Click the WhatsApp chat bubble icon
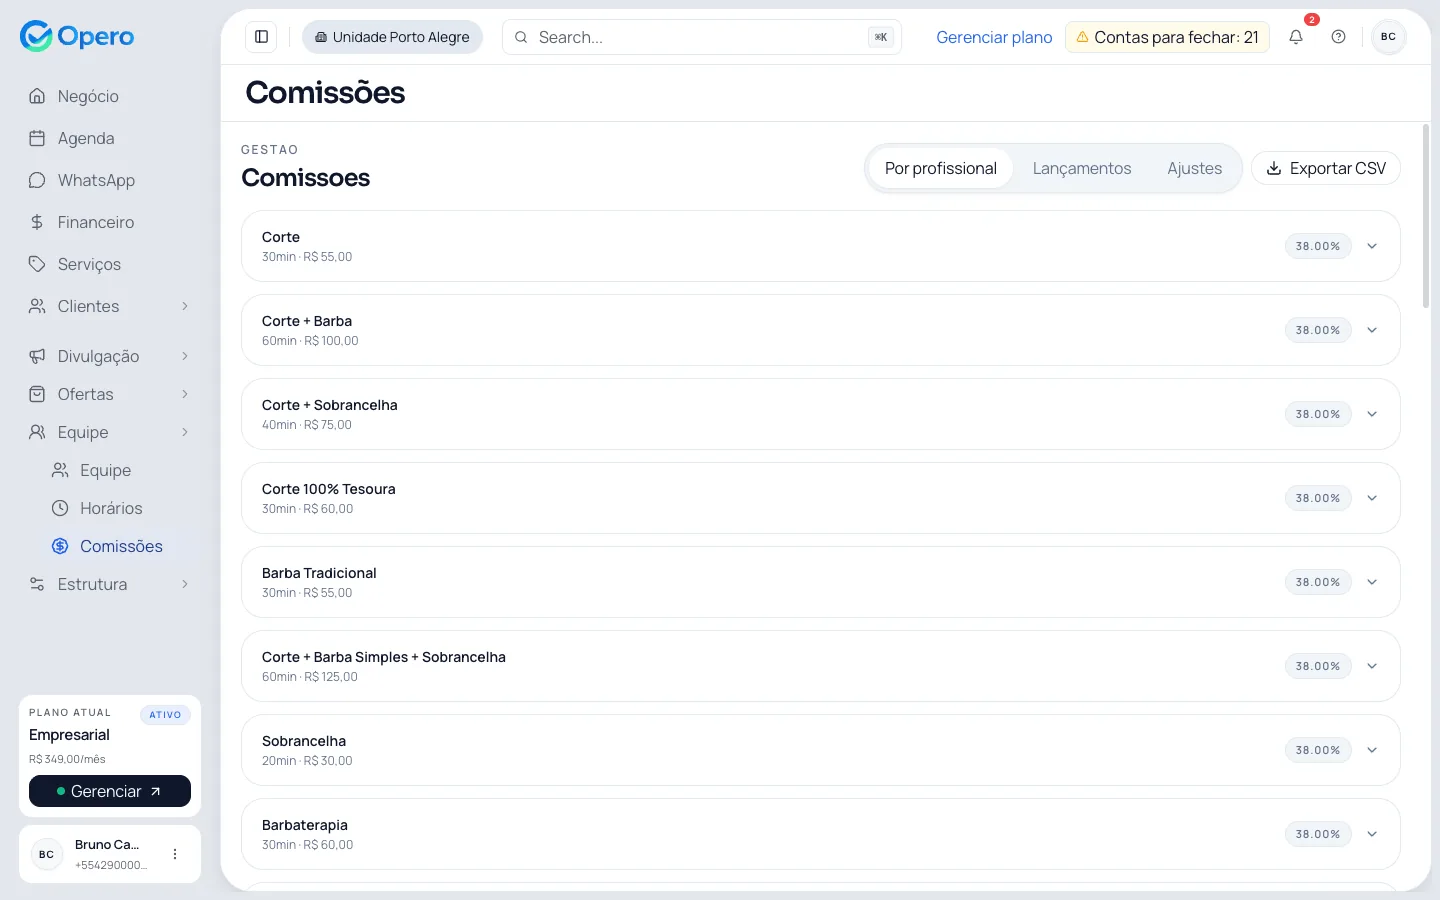The image size is (1440, 900). click(x=37, y=180)
